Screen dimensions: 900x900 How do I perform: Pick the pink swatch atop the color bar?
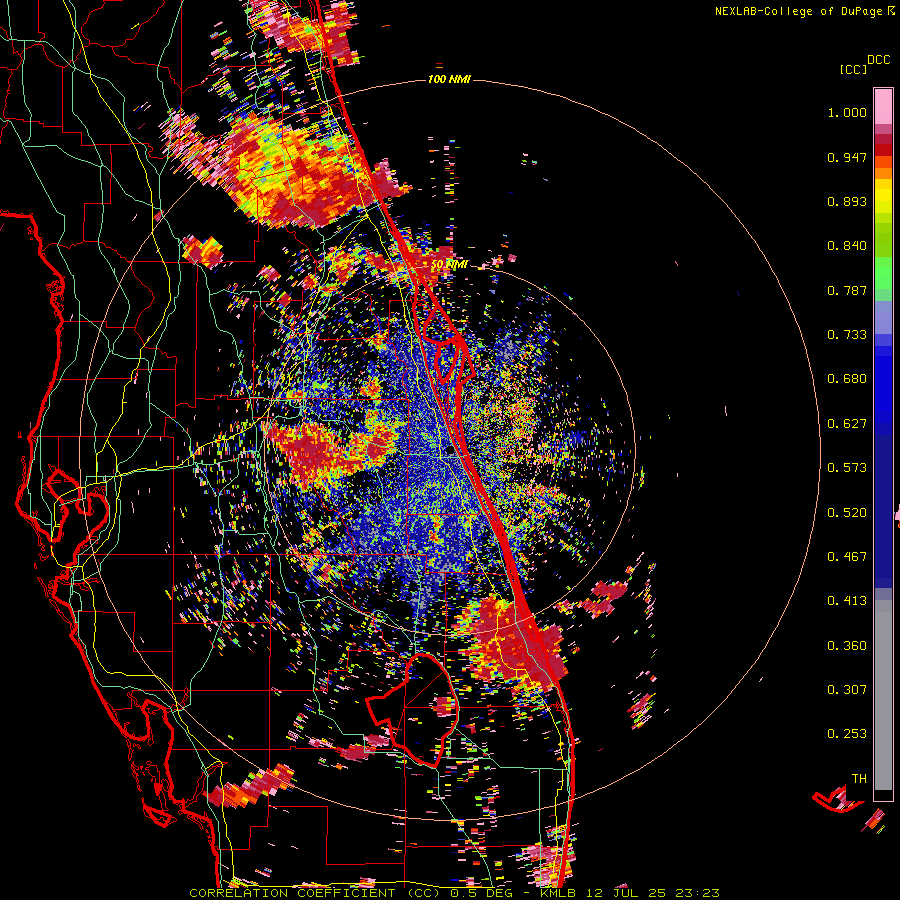coord(883,106)
